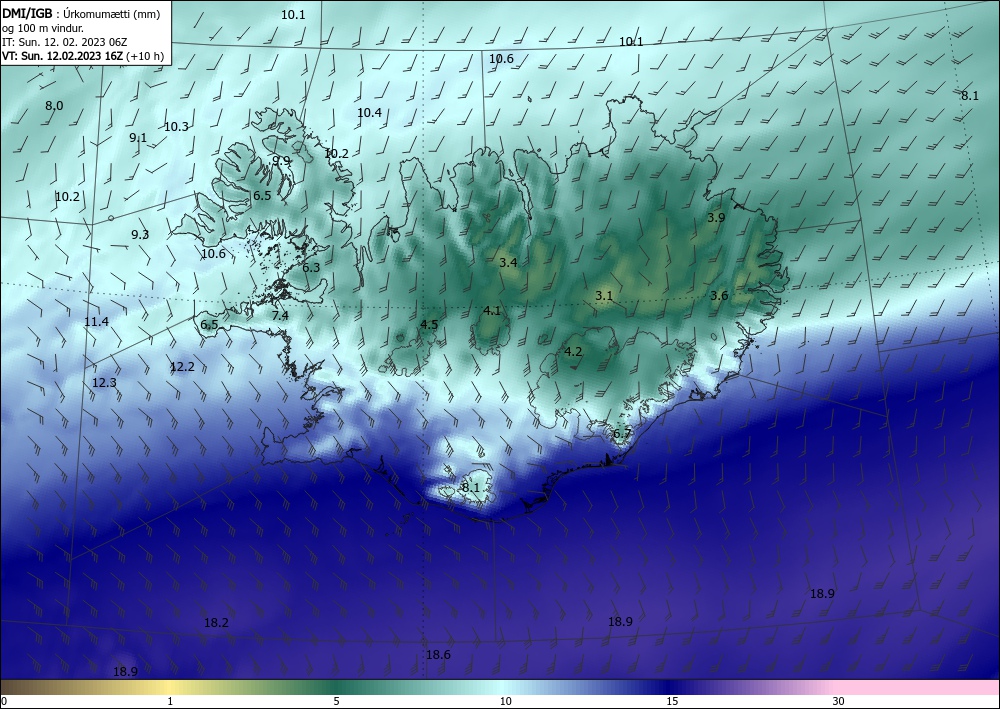Click the 6.3 value on the map
1000x709 pixels.
pos(311,268)
